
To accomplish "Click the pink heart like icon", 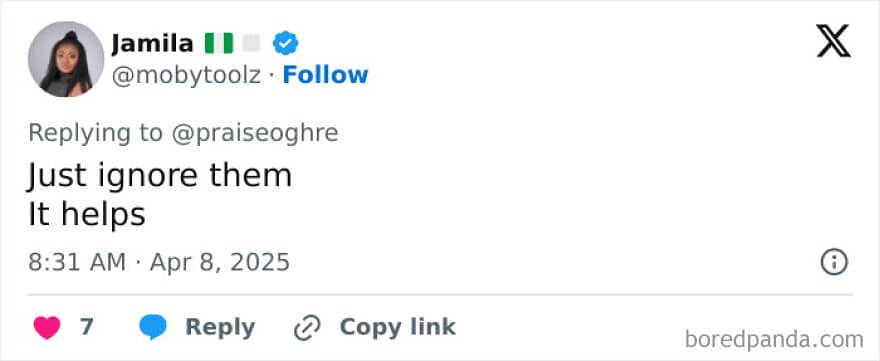I will pos(47,328).
